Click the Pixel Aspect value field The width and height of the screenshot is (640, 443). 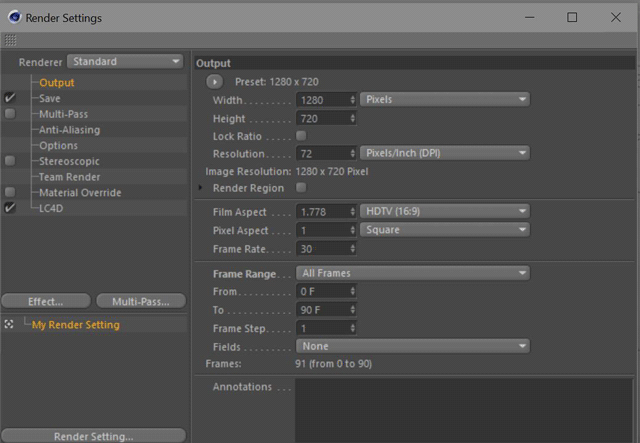coord(322,230)
